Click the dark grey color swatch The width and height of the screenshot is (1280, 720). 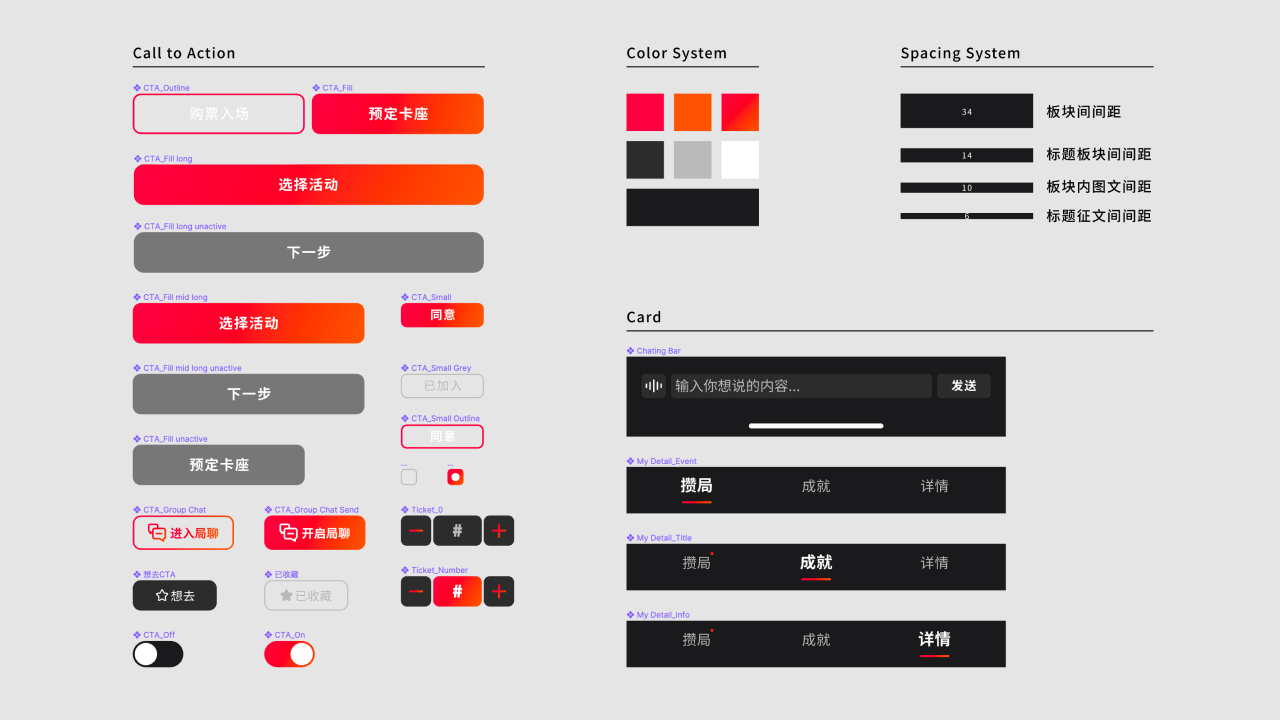pyautogui.click(x=645, y=160)
